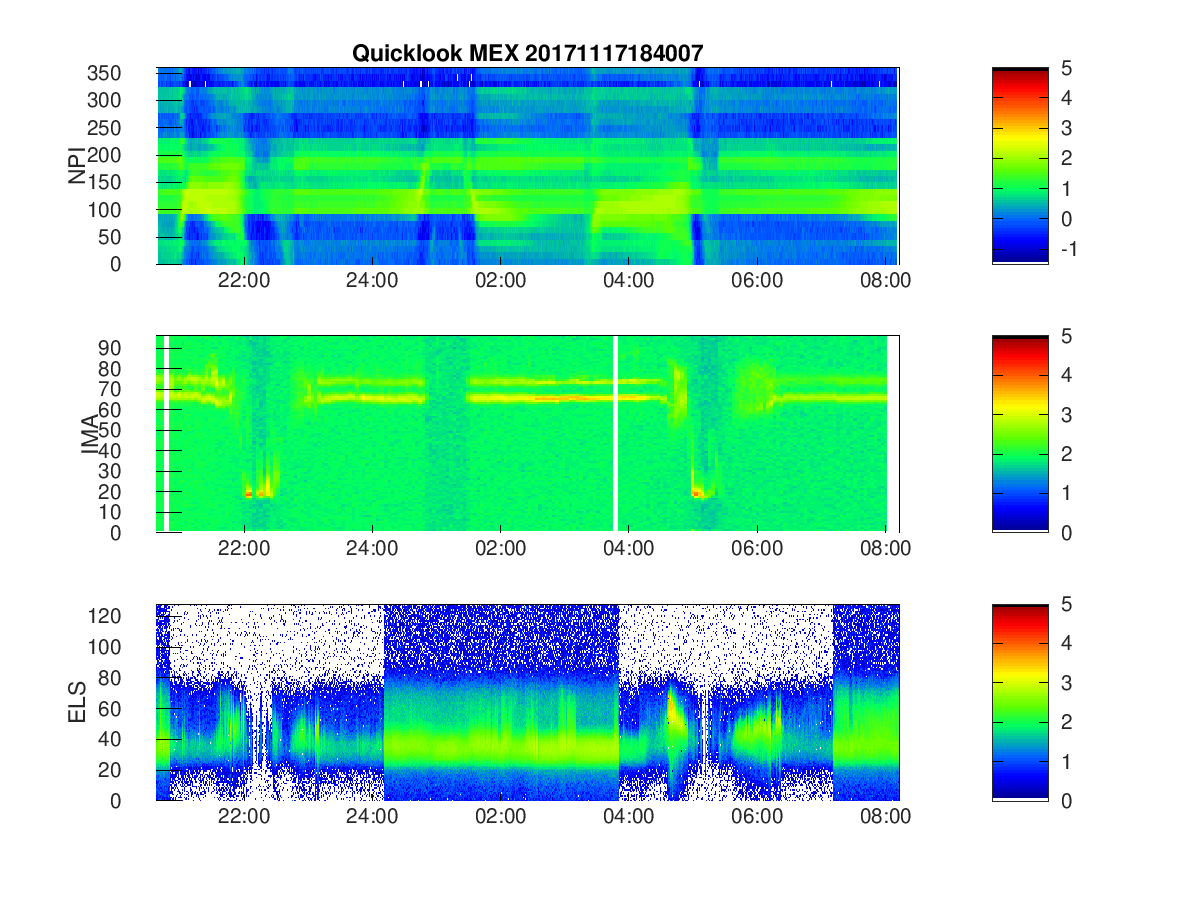The height and width of the screenshot is (900, 1200).
Task: Click the 06:00 time label below ELS plot
Action: coord(757,817)
